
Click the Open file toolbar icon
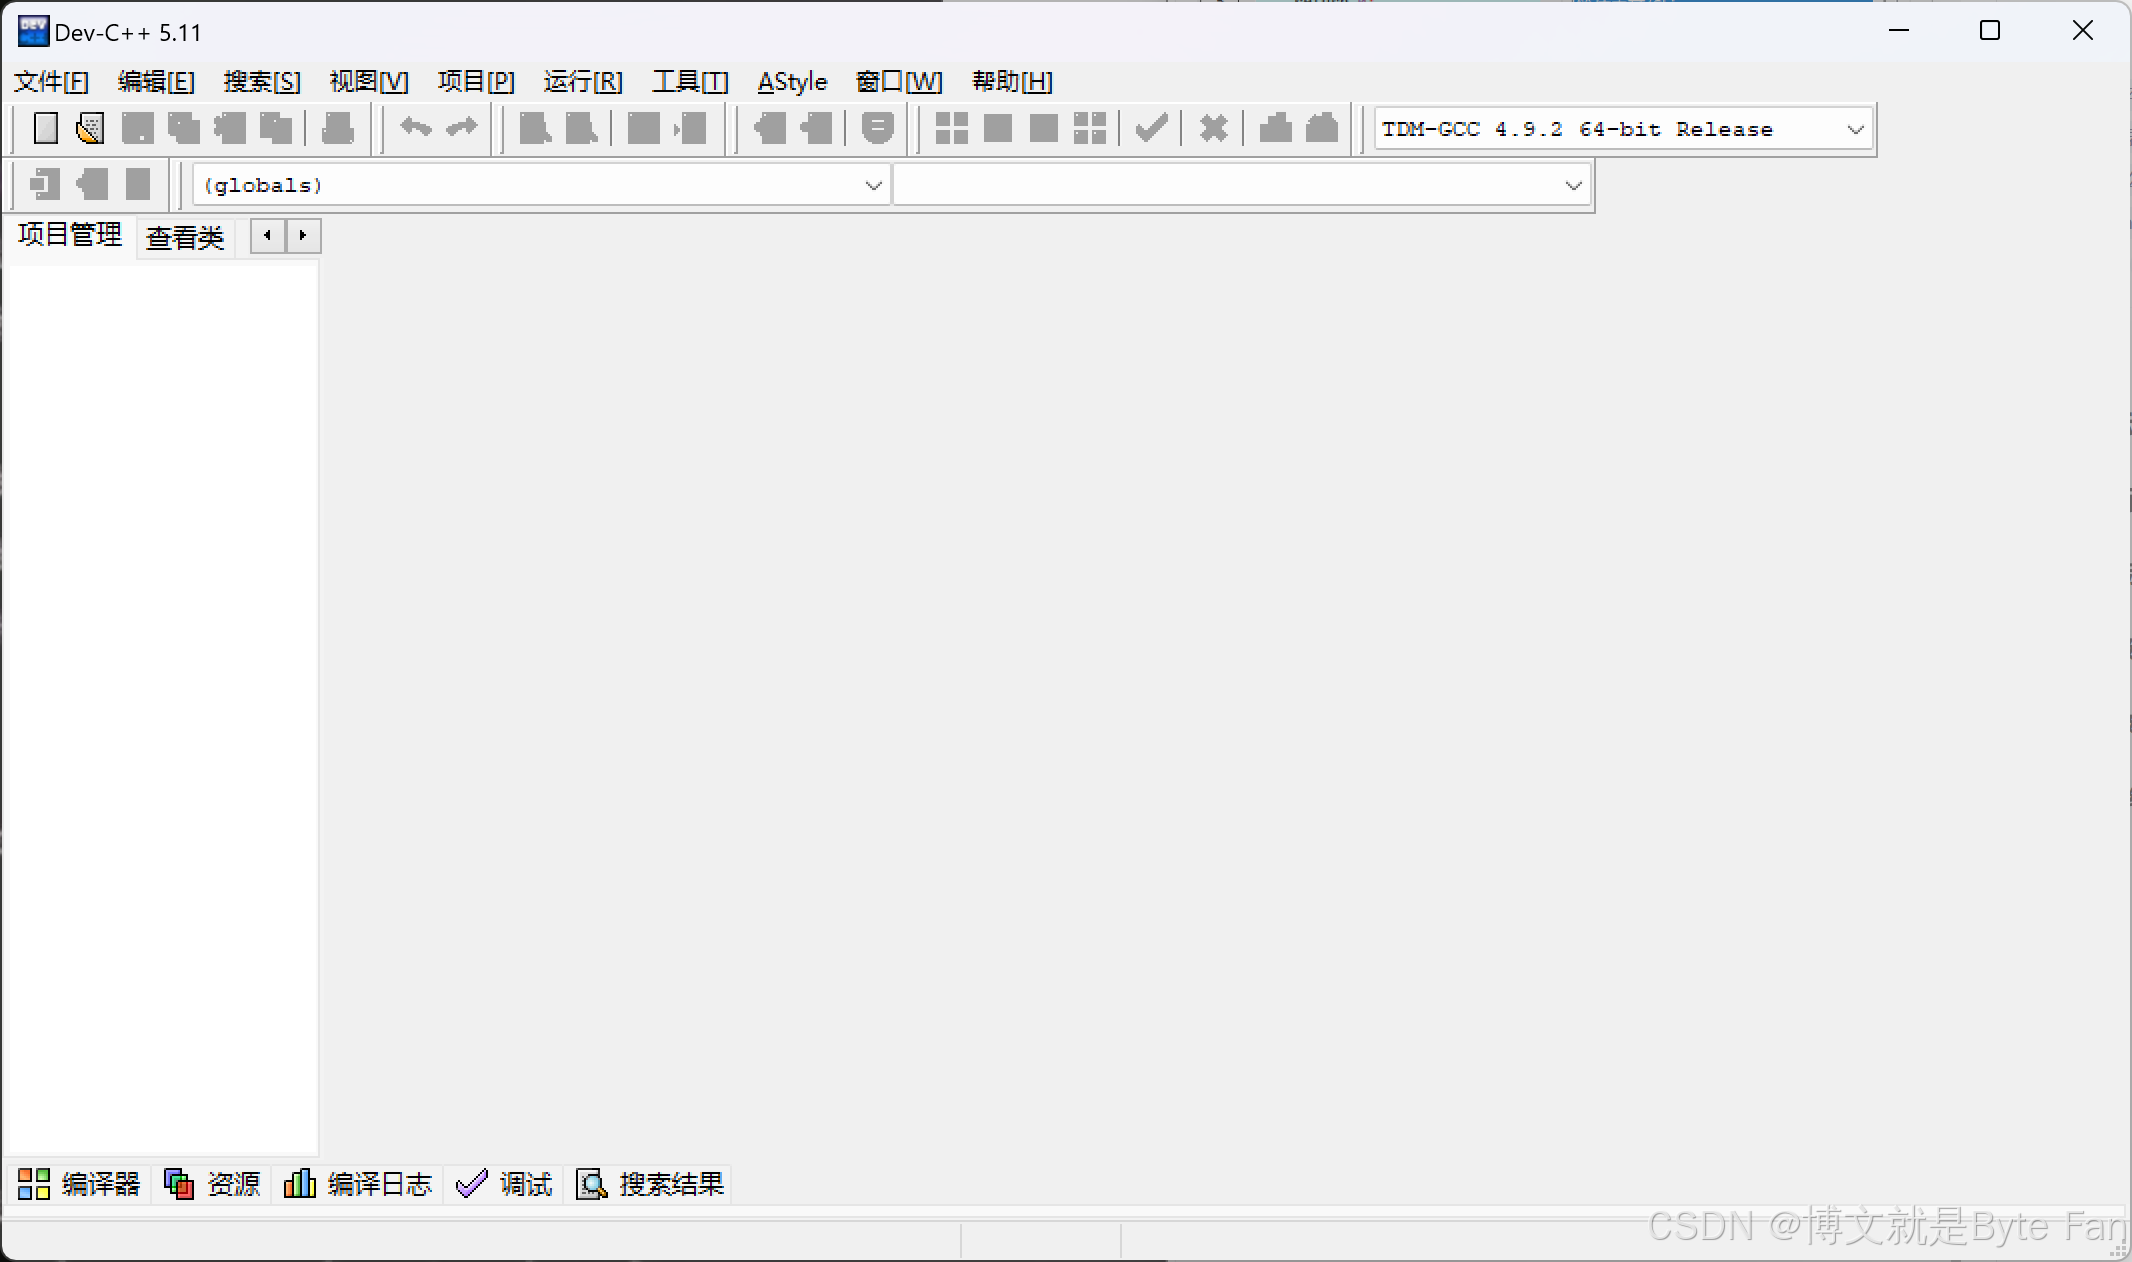coord(90,128)
